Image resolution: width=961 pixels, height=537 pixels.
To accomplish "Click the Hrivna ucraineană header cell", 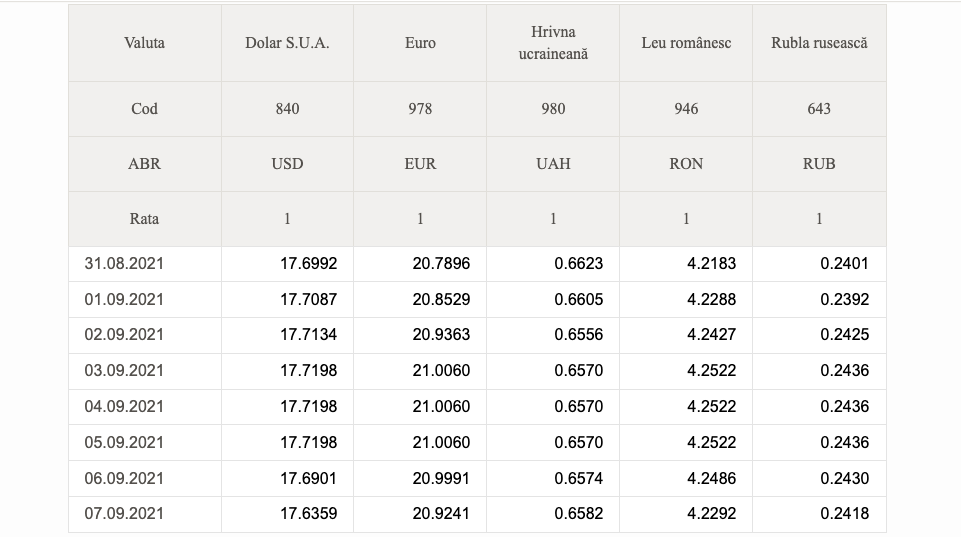I will pos(553,43).
